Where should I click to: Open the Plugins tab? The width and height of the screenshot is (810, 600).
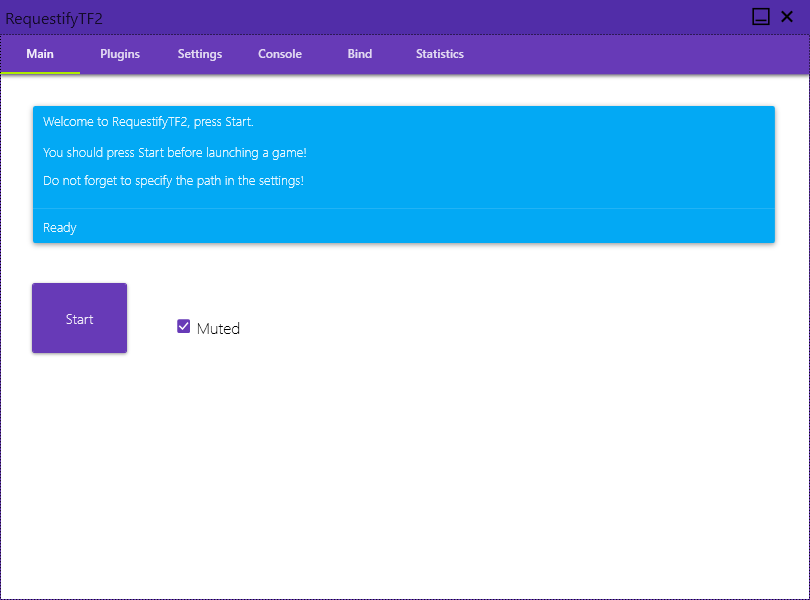120,54
